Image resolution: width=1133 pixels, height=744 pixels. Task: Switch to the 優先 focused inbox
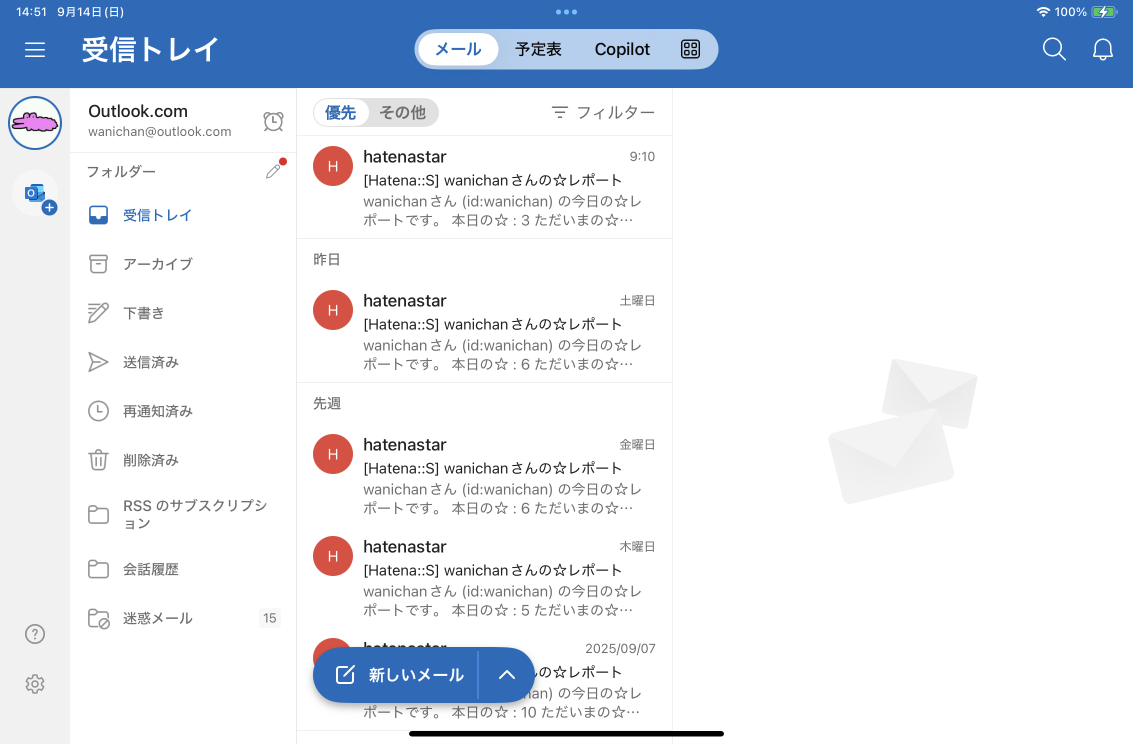(x=340, y=113)
